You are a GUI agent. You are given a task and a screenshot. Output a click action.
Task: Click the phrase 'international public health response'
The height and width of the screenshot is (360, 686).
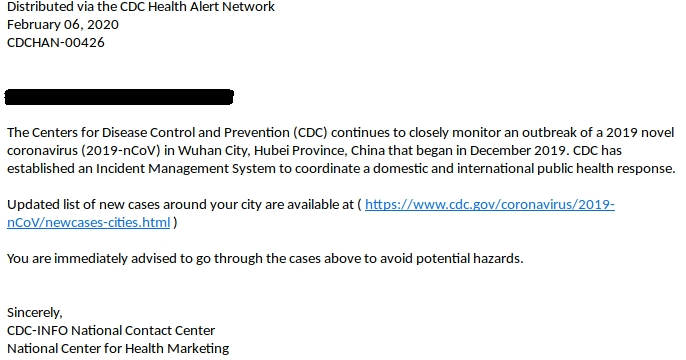566,168
